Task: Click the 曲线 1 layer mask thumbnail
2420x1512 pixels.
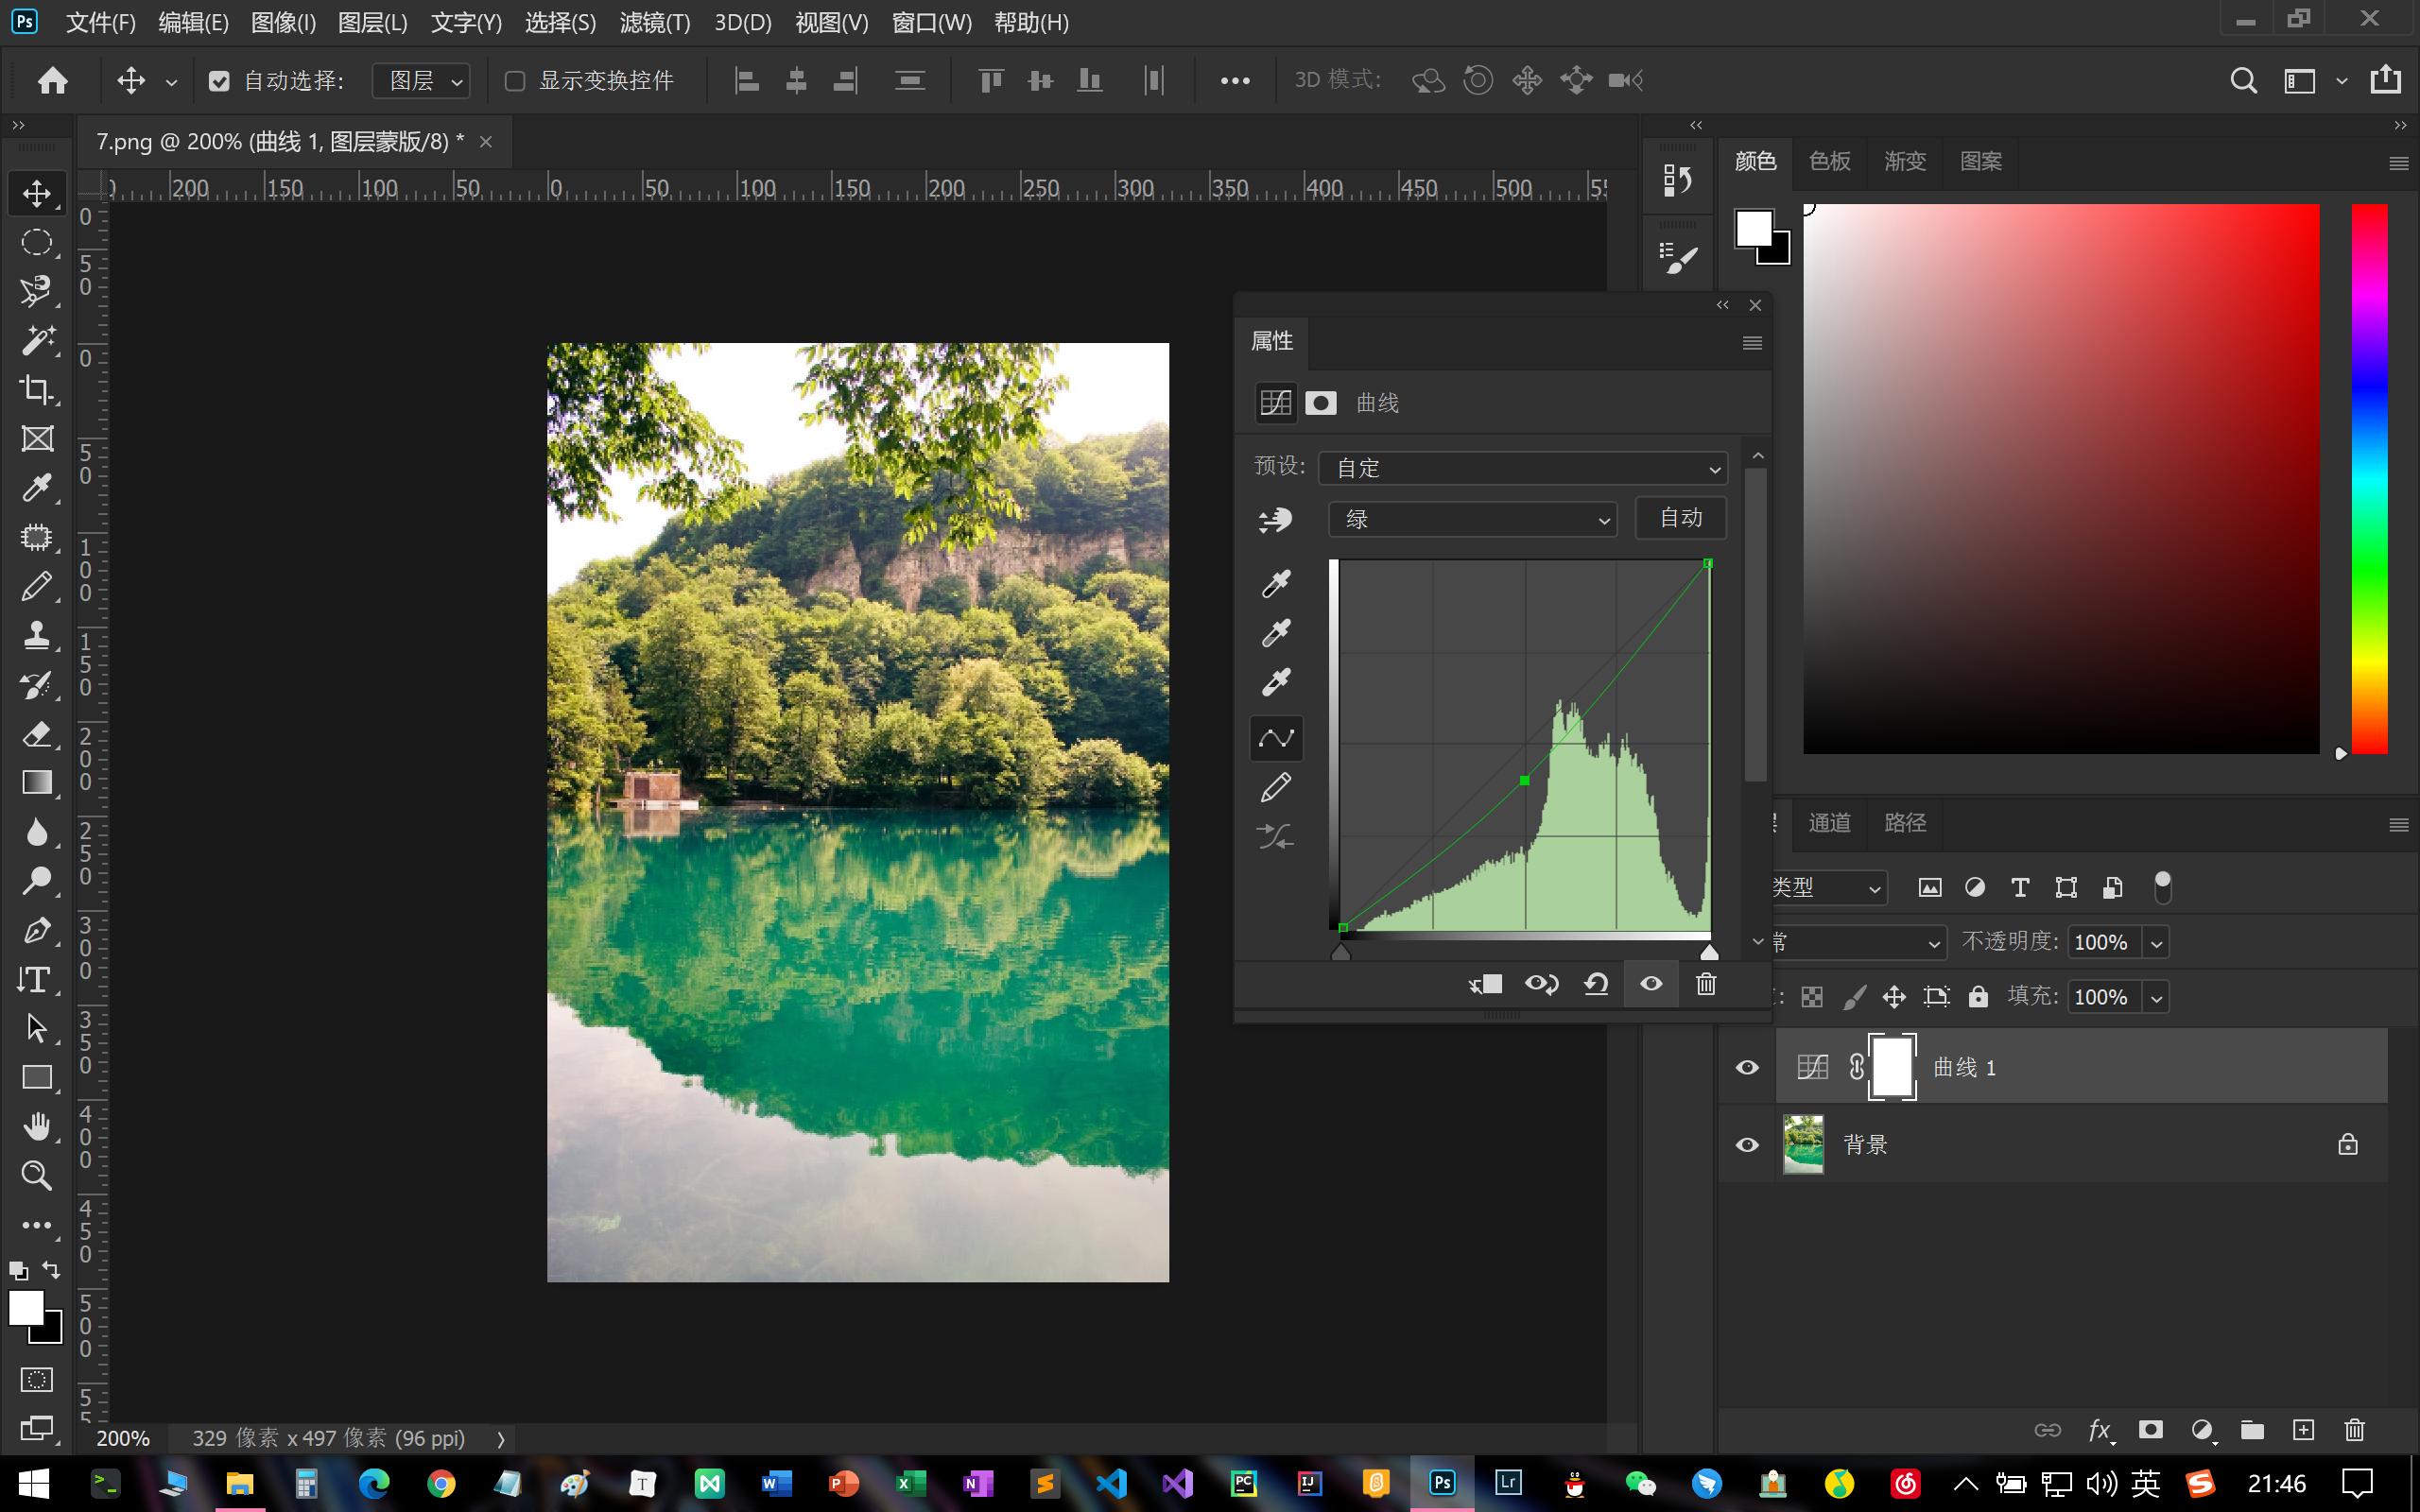Action: point(1892,1067)
